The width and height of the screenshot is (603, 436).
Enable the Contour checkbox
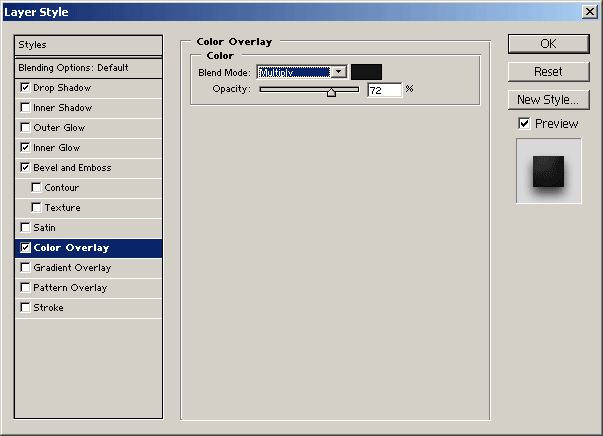click(x=37, y=188)
